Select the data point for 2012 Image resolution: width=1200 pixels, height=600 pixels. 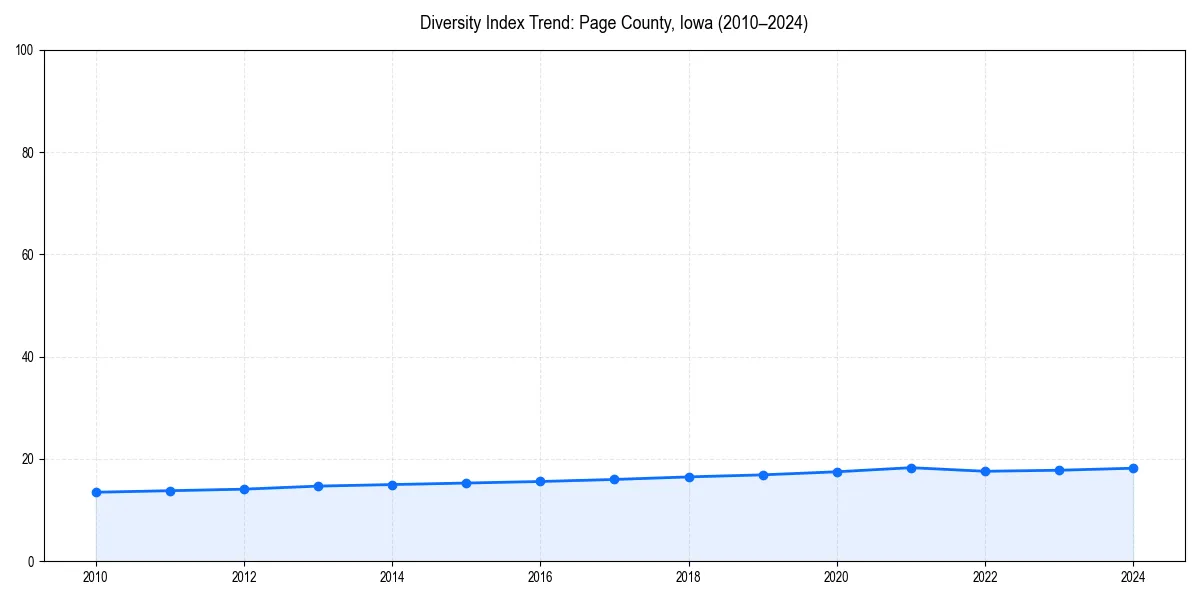[243, 489]
